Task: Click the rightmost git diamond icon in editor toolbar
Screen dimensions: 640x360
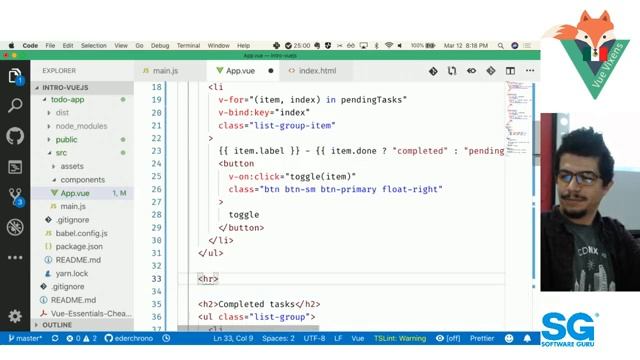Action: click(491, 71)
